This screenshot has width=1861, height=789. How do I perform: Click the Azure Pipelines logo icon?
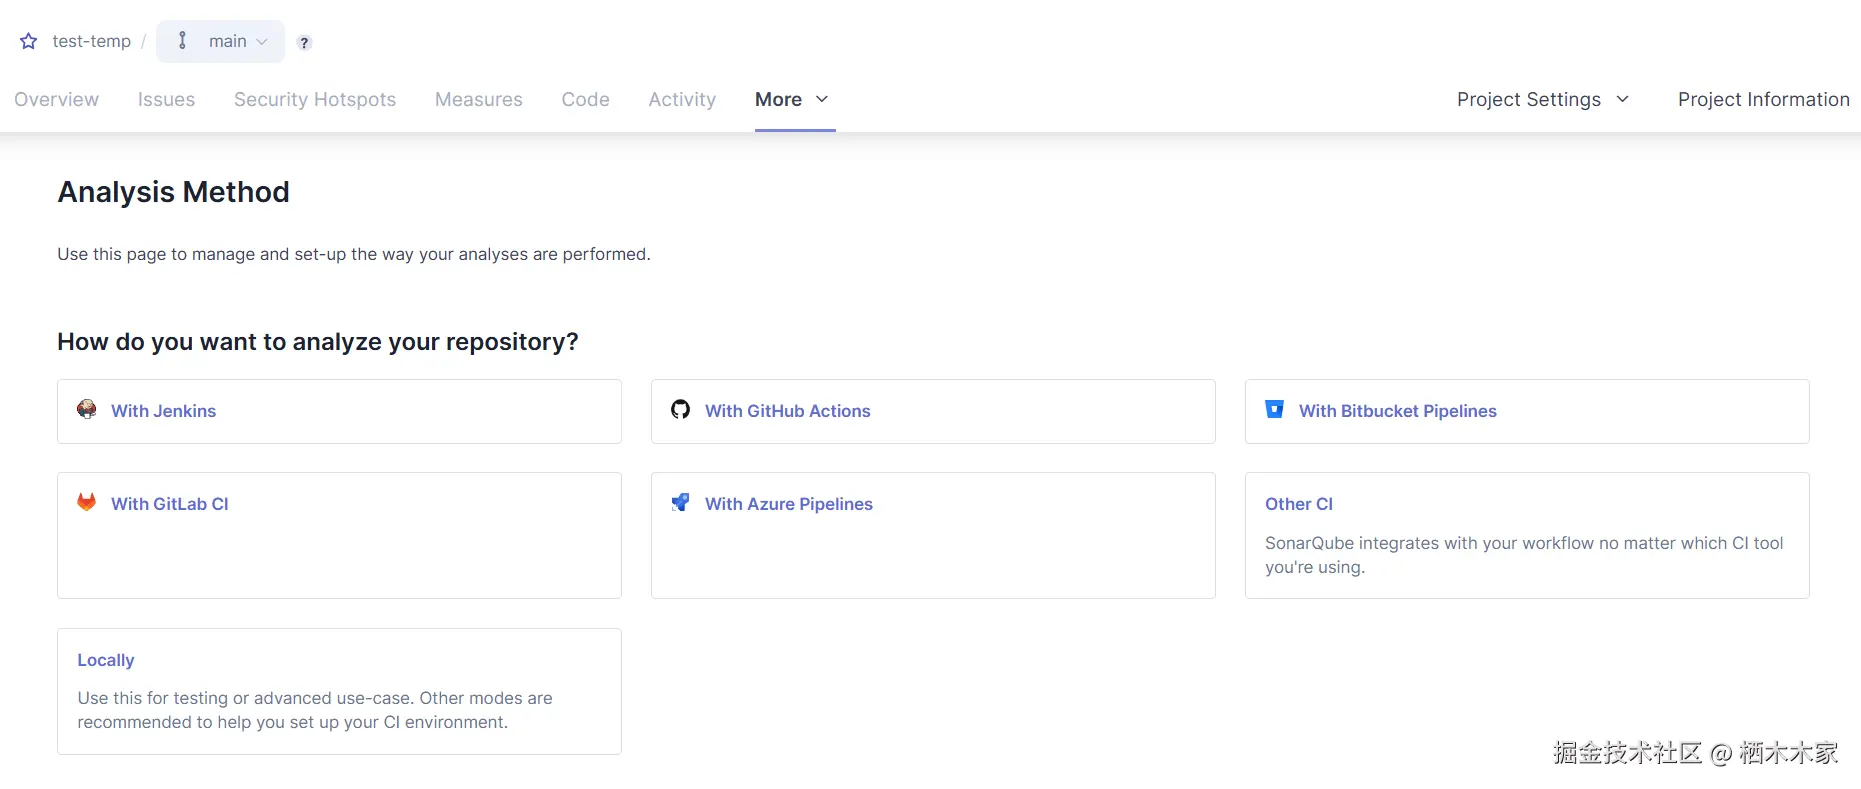680,502
